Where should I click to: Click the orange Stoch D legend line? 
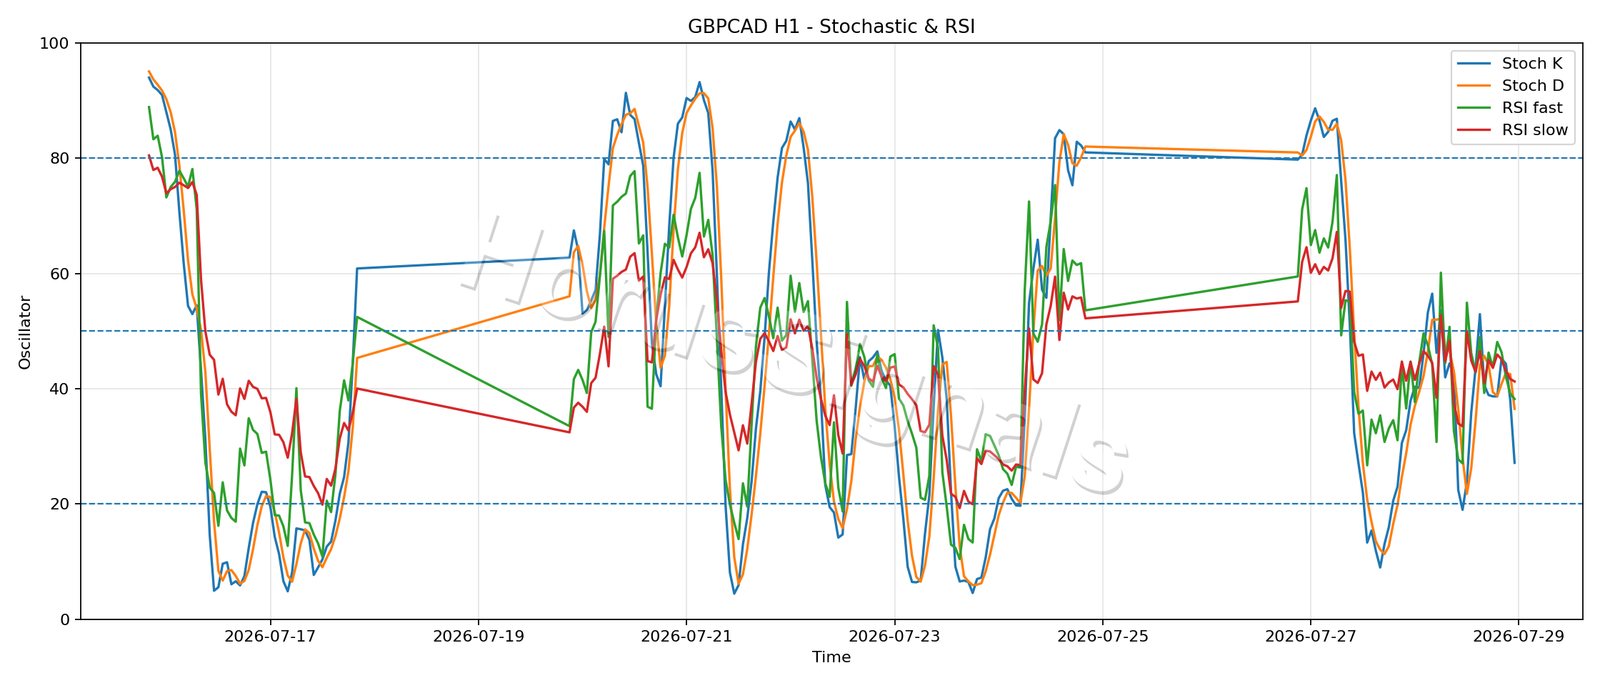[1475, 86]
